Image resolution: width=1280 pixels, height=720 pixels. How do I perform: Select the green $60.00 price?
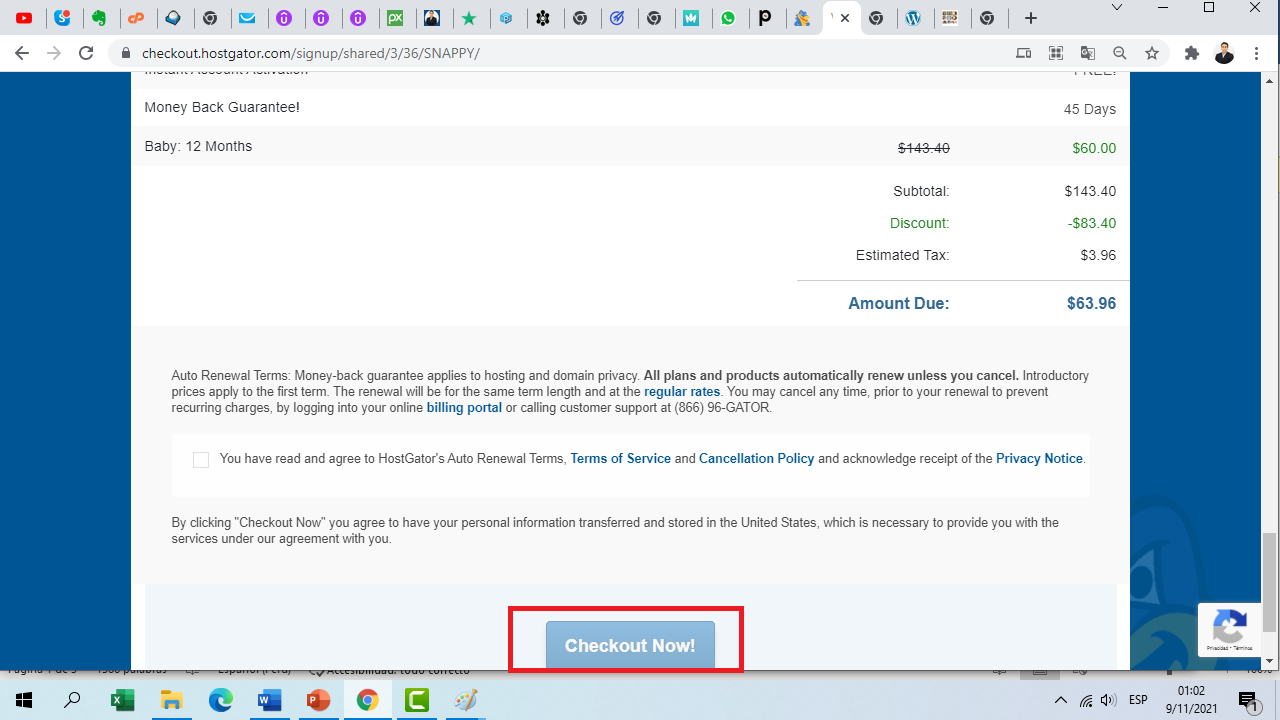tap(1094, 148)
